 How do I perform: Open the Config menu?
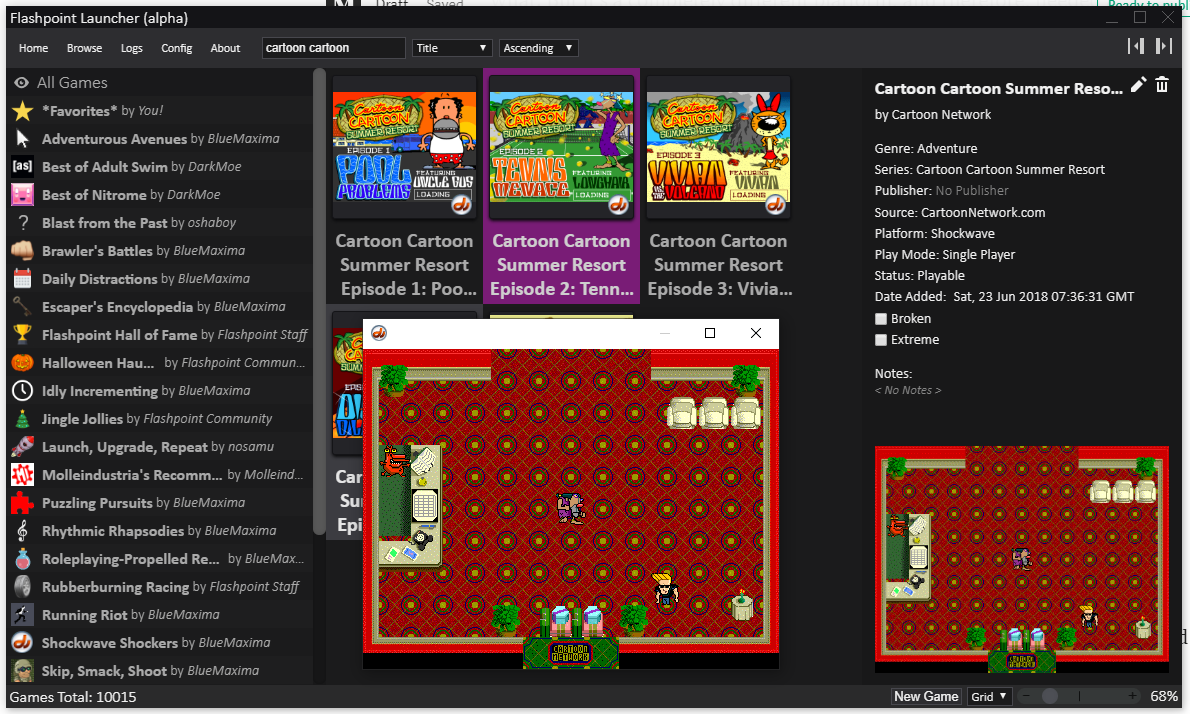176,48
